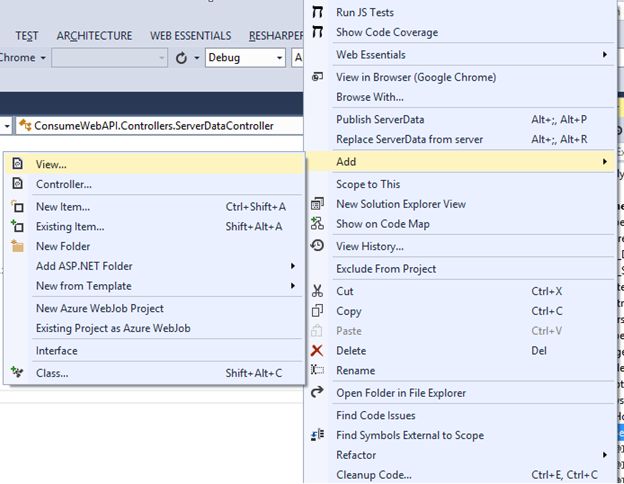
Task: Select View... in the Add submenu
Action: click(52, 164)
